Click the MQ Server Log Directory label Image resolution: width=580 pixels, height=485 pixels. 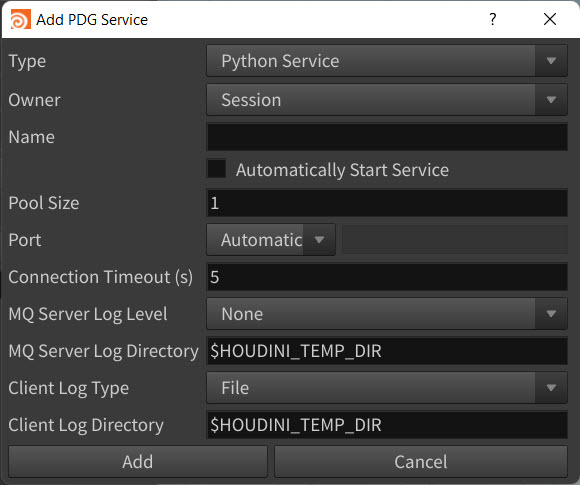104,351
